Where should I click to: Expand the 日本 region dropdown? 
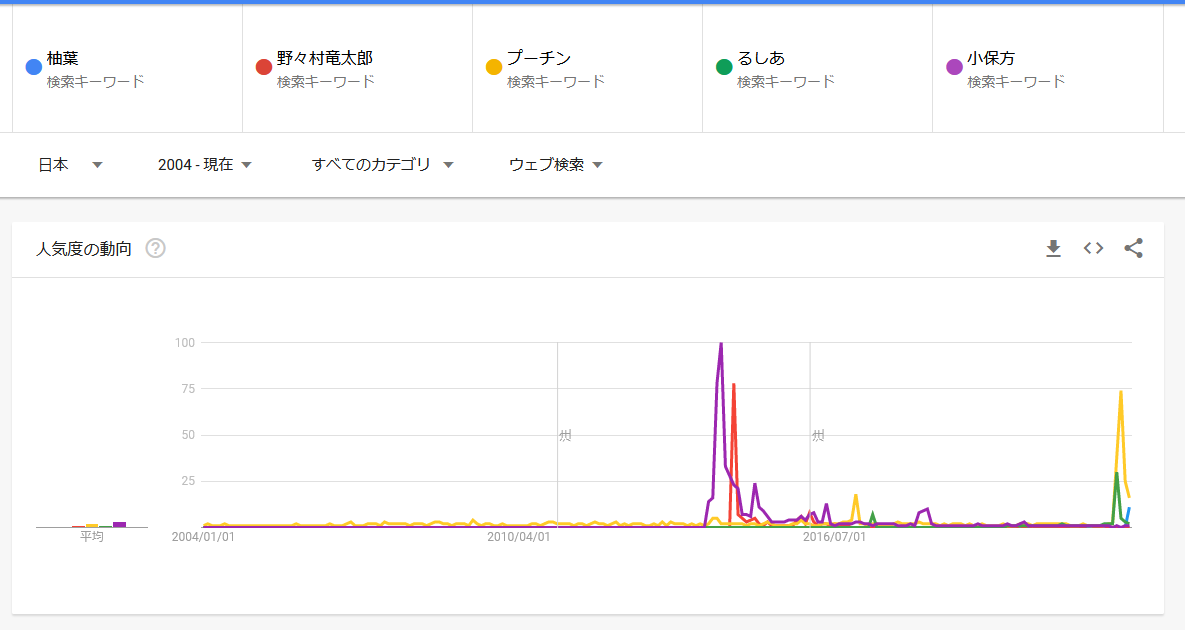tap(70, 165)
